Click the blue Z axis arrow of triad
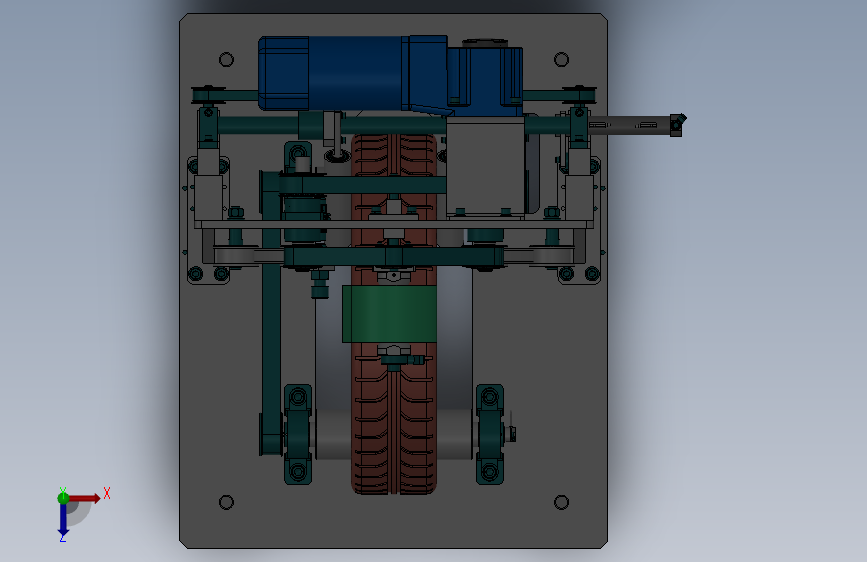867x562 pixels. pyautogui.click(x=63, y=520)
